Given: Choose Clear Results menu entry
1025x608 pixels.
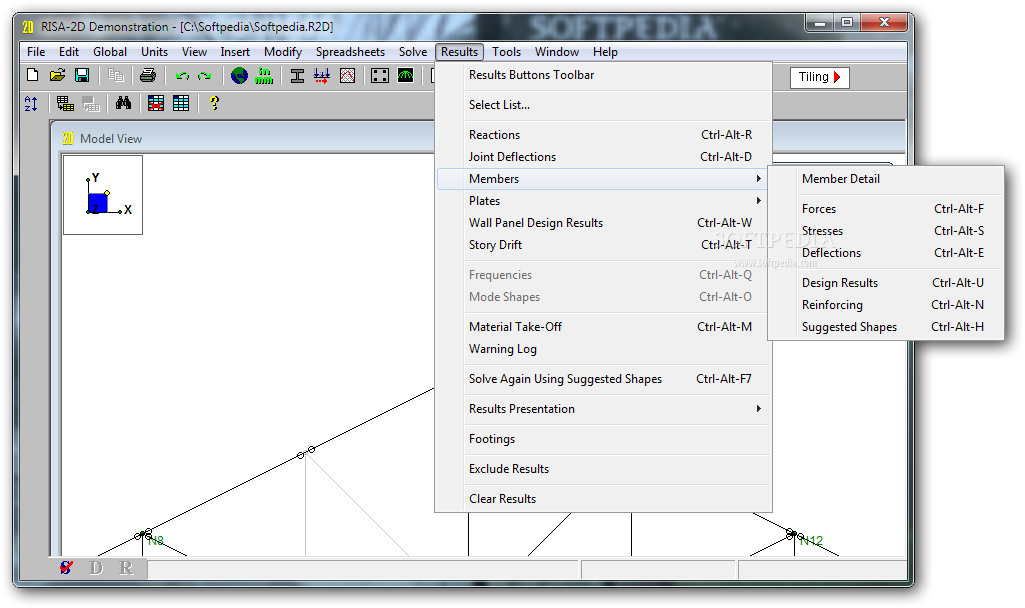Looking at the screenshot, I should [x=605, y=499].
